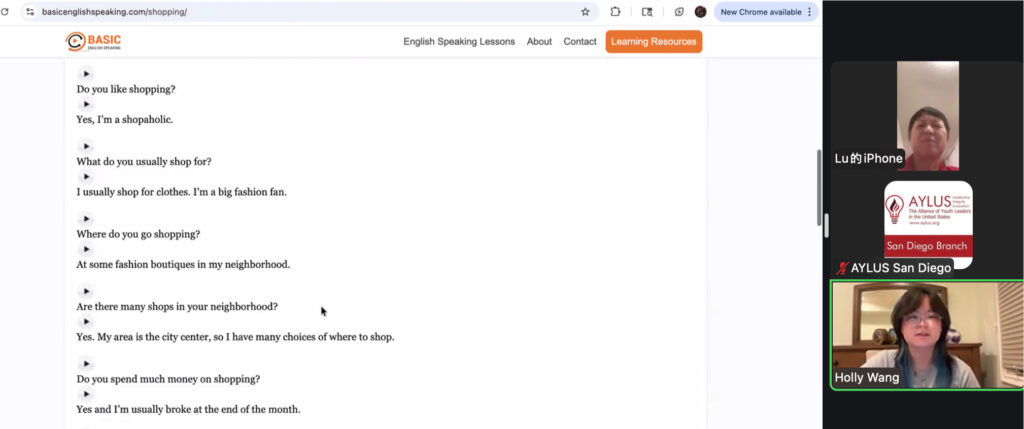Play audio for "Do you like shopping?"
The image size is (1024, 429).
pos(86,73)
